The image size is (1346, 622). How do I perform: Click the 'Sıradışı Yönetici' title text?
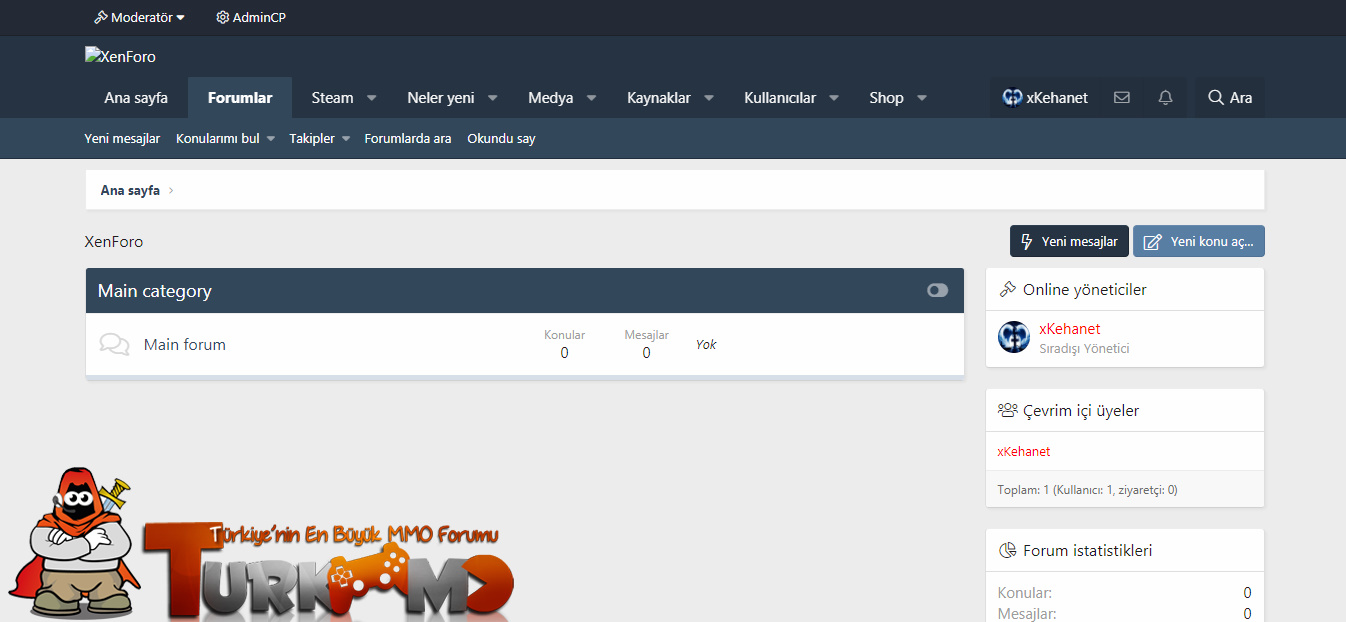coord(1085,348)
